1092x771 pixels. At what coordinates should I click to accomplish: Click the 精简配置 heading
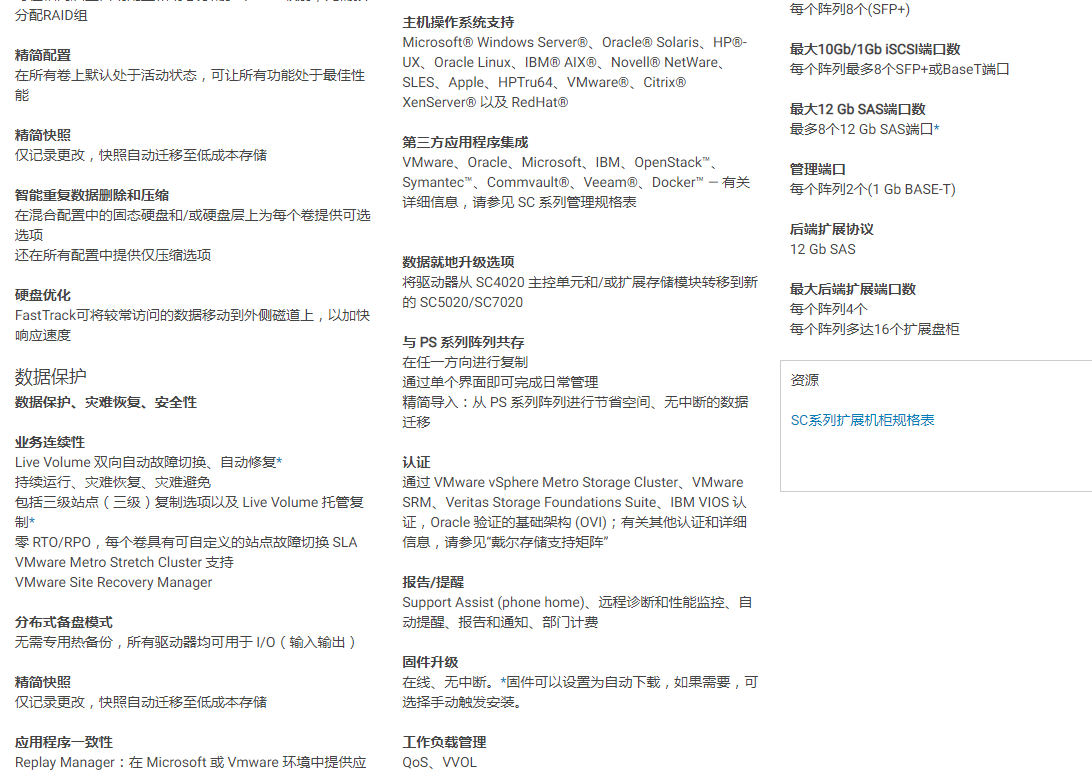(42, 55)
